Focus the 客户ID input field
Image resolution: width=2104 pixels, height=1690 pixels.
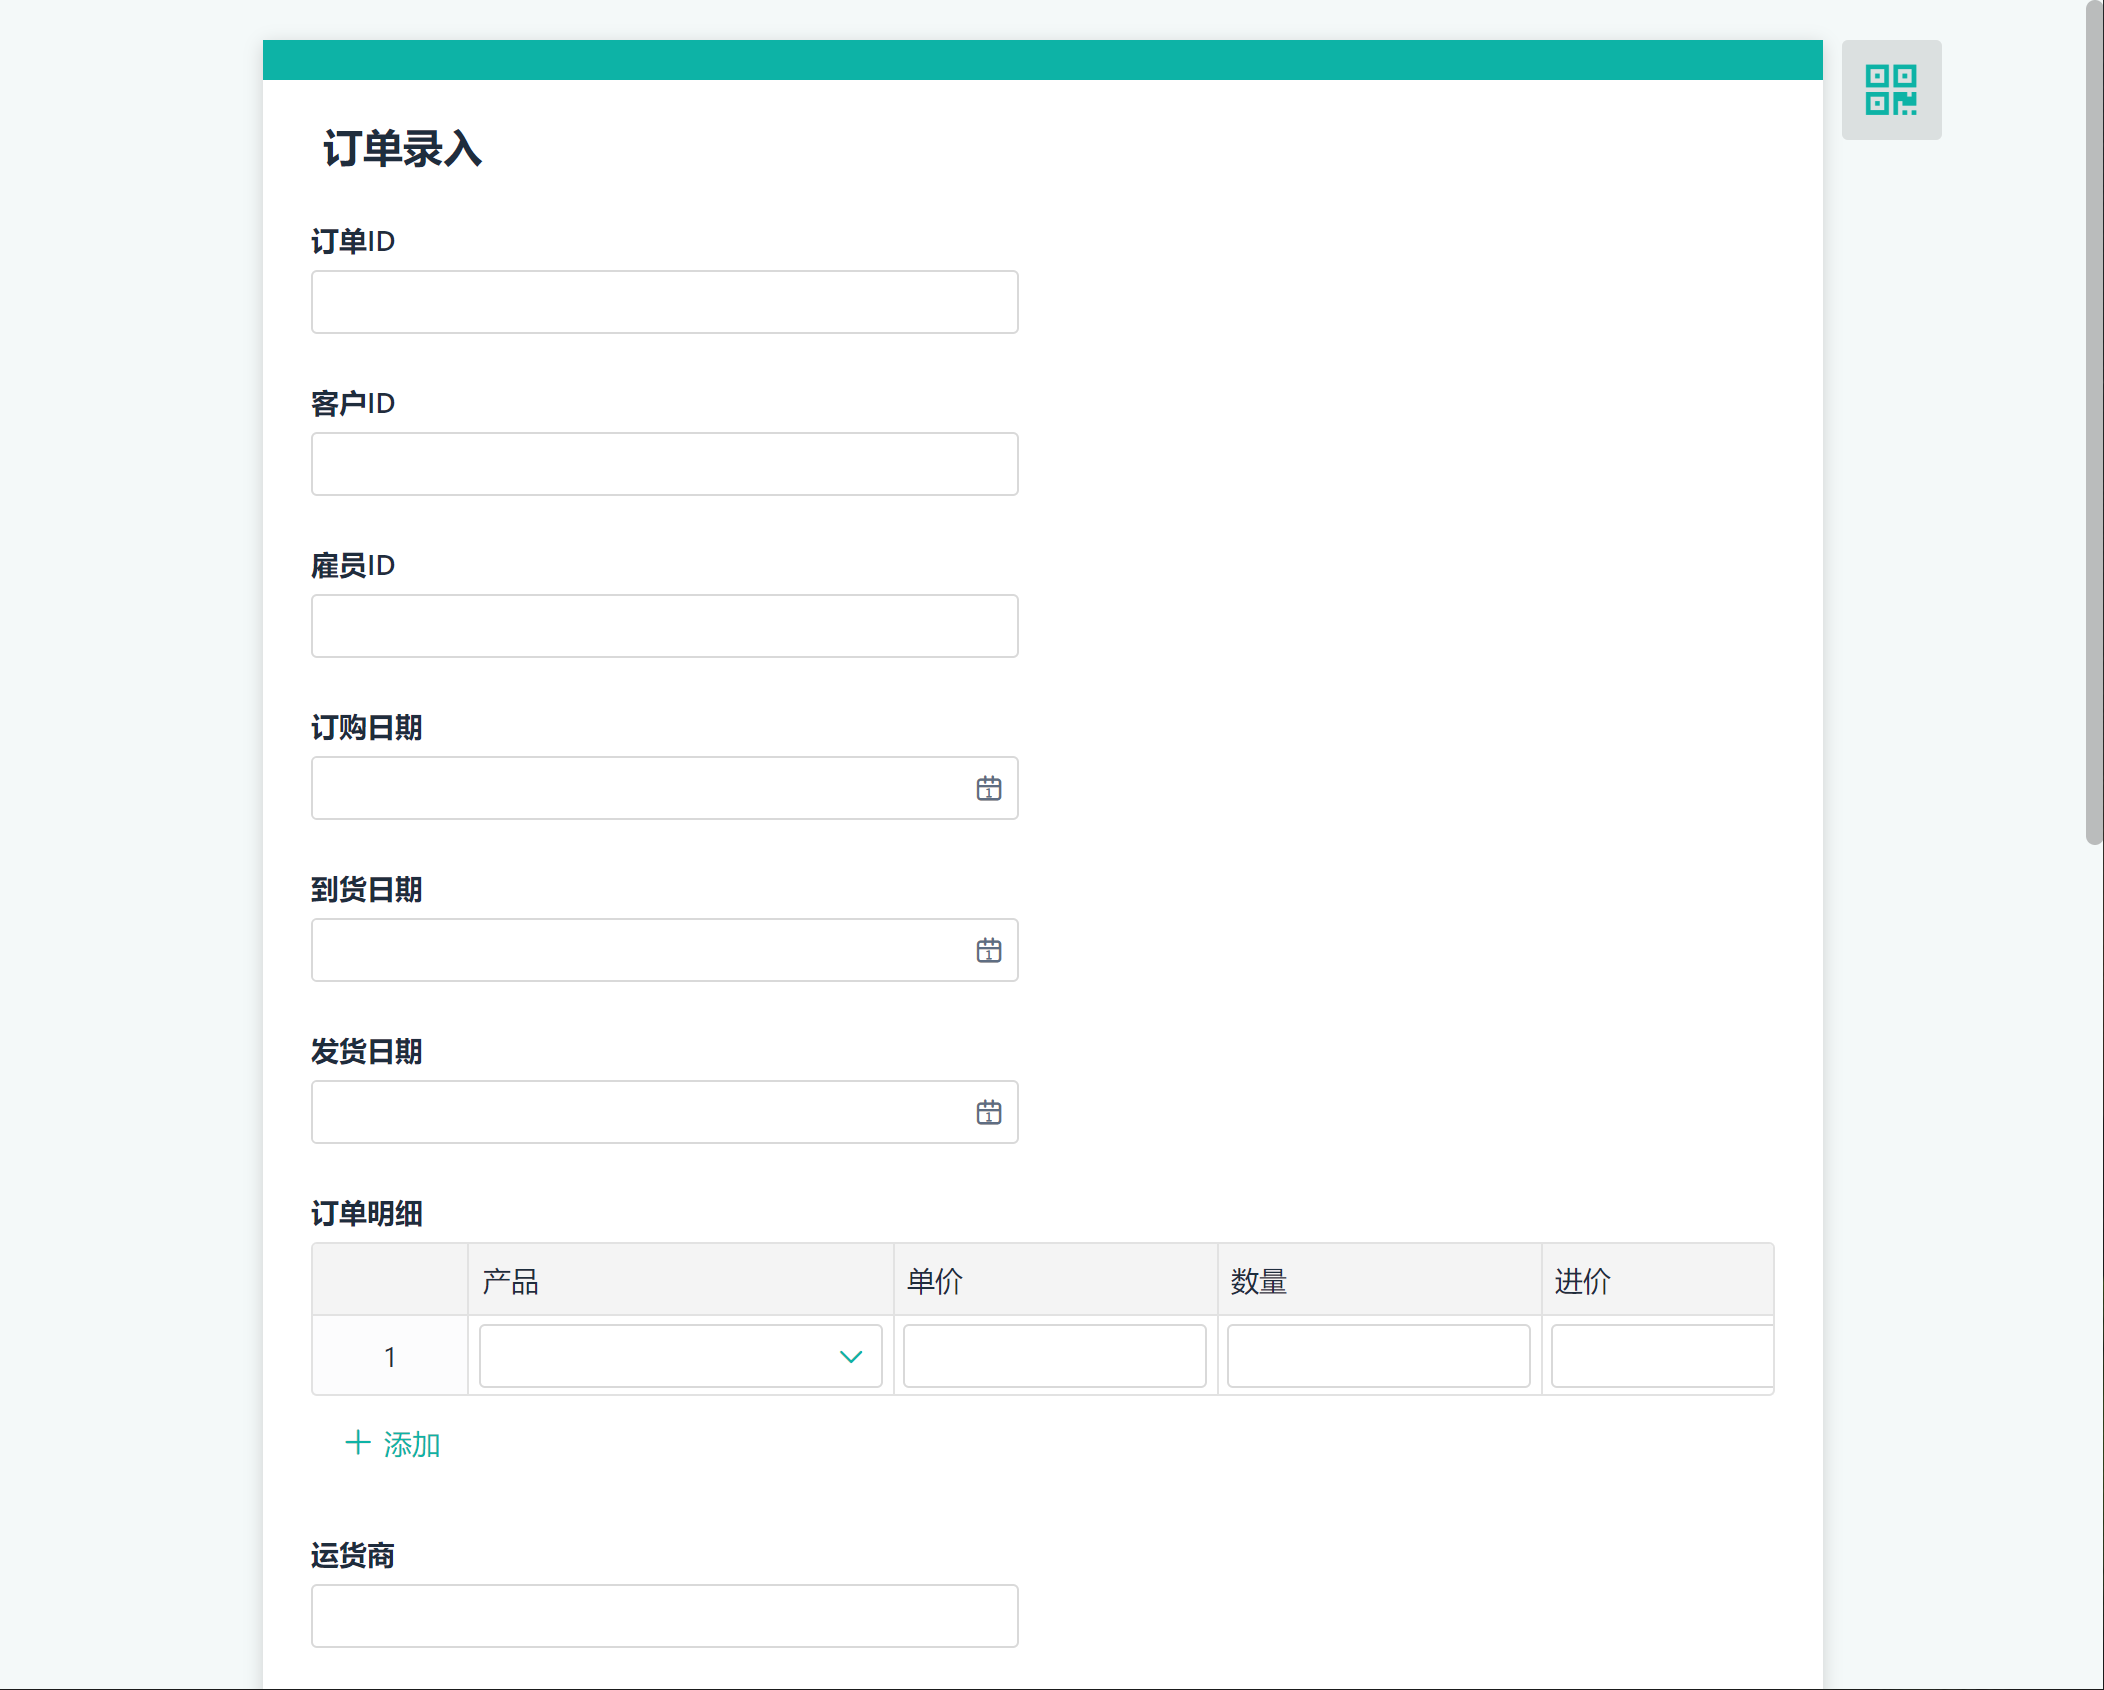tap(664, 464)
